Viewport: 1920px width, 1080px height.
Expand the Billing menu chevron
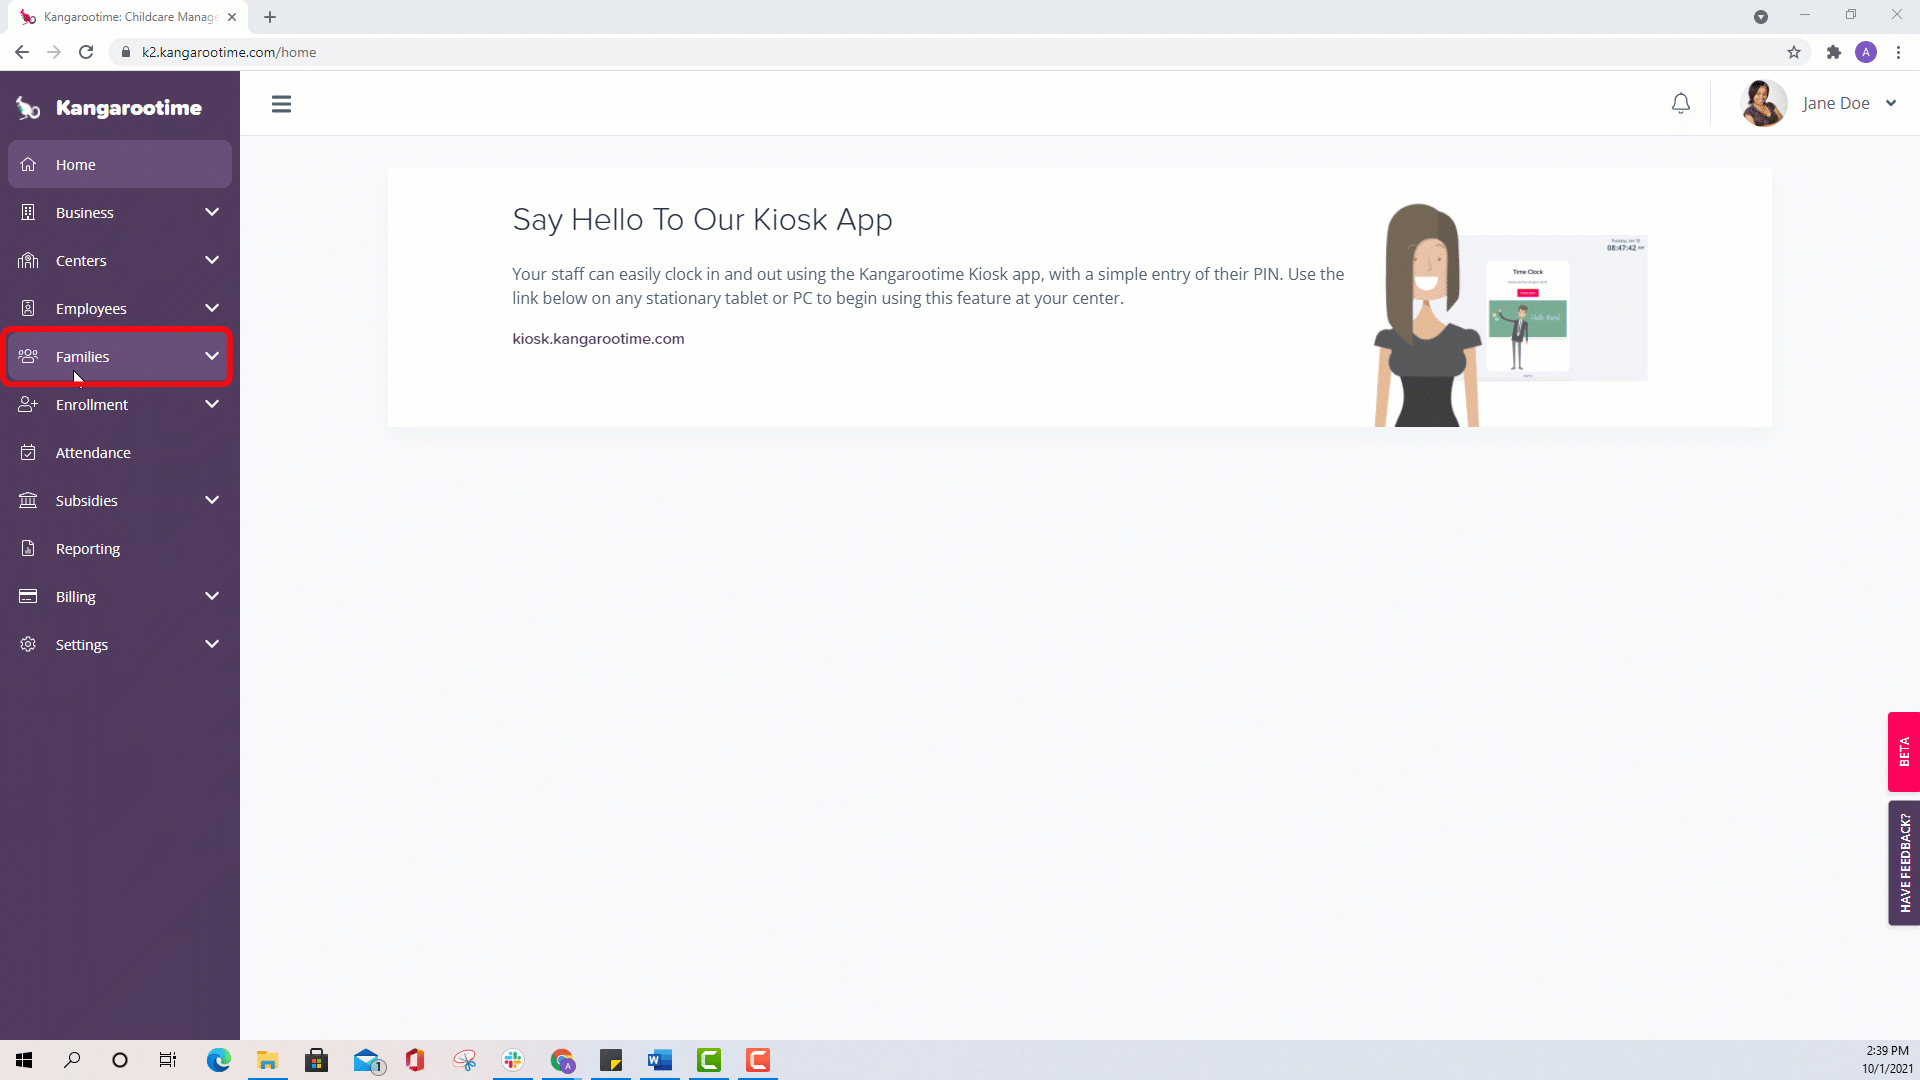[x=212, y=596]
